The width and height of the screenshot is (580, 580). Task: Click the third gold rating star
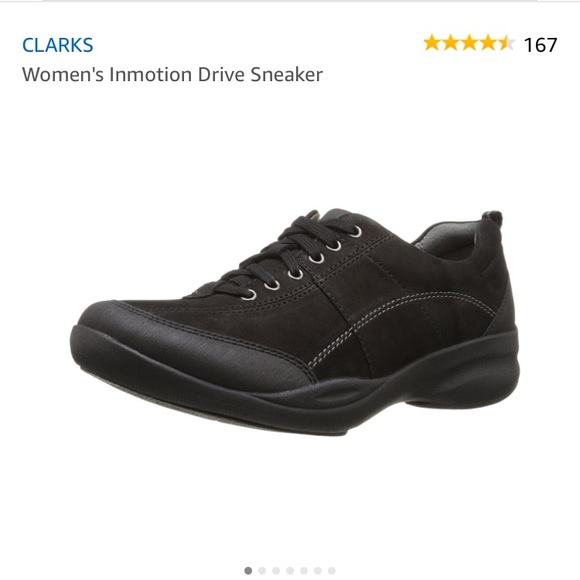(469, 43)
